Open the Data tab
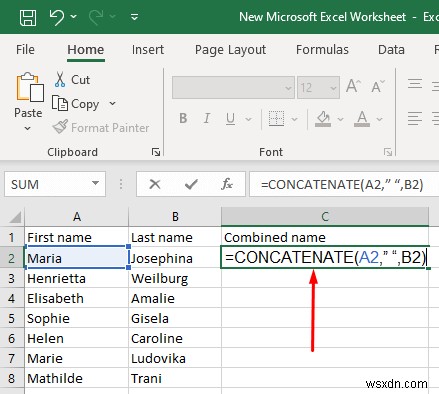This screenshot has width=439, height=394. tap(391, 50)
